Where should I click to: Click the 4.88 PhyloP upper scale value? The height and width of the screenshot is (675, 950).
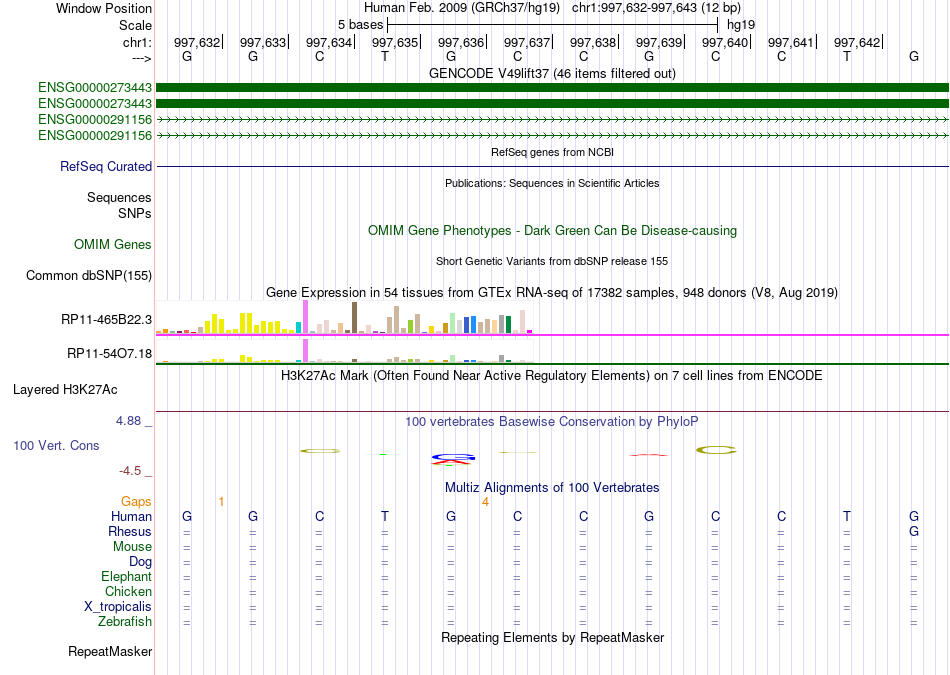click(x=128, y=421)
